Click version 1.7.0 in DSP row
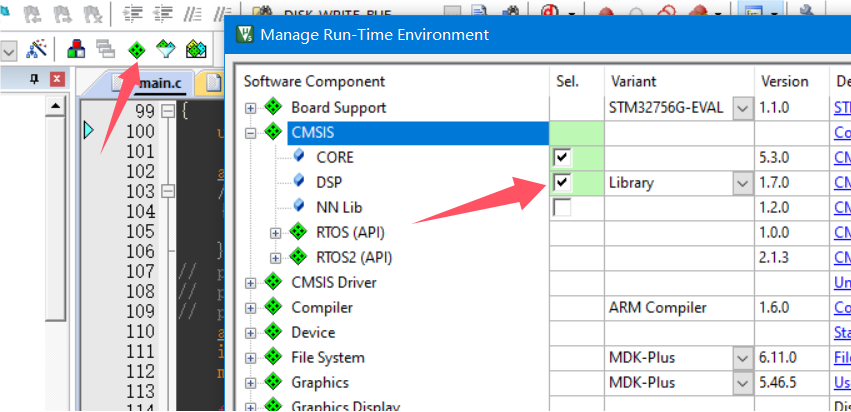 (774, 182)
